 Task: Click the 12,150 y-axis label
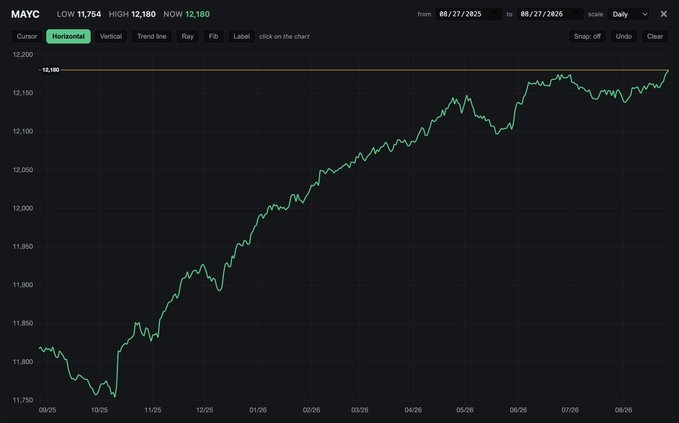[x=23, y=93]
